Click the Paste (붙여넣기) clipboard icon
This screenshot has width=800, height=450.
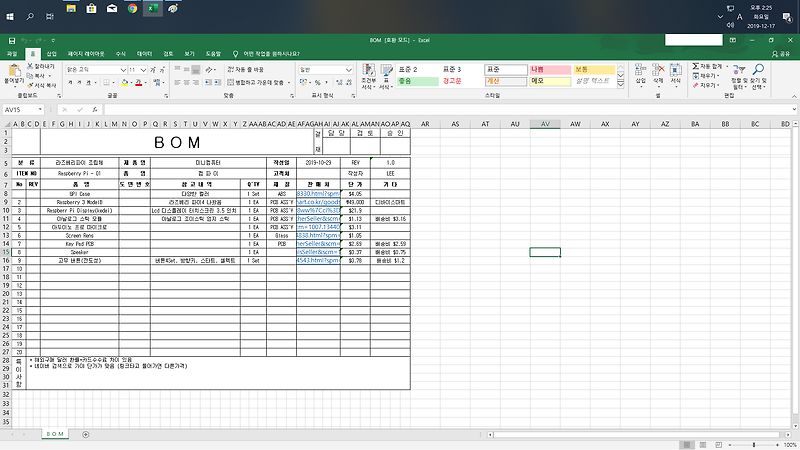(14, 71)
